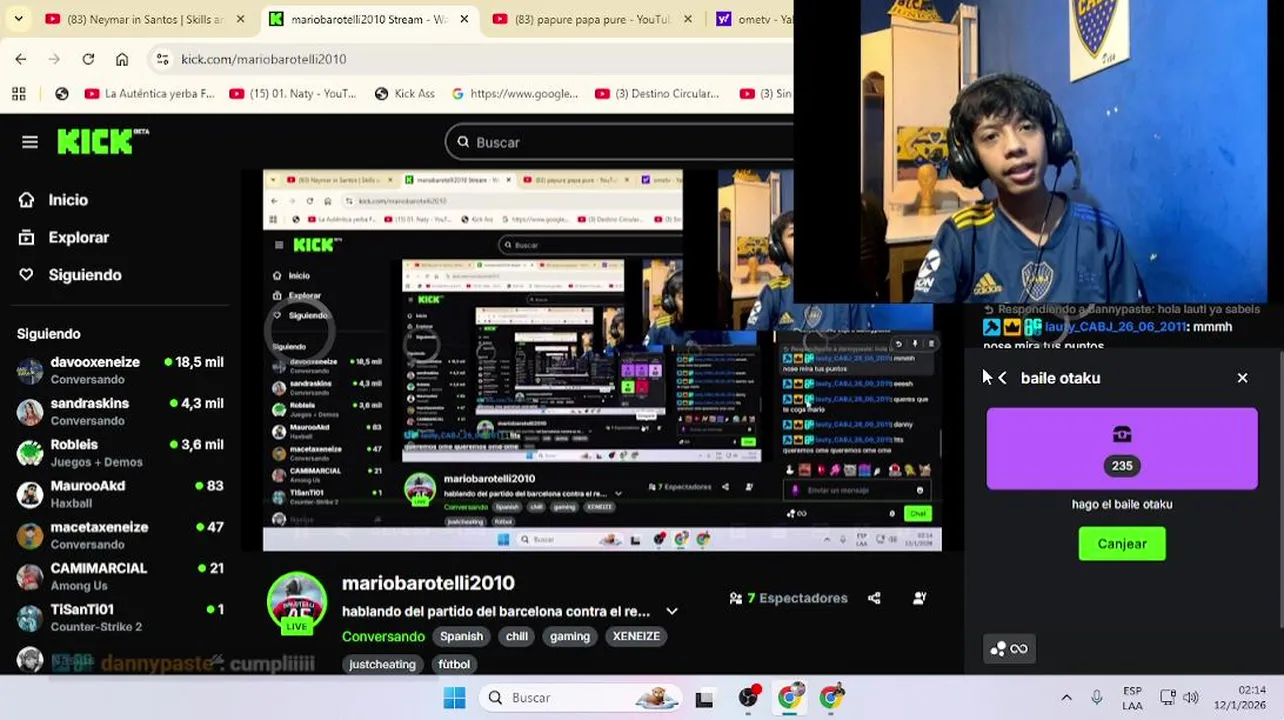
Task: Open the browser home page
Action: 122,59
